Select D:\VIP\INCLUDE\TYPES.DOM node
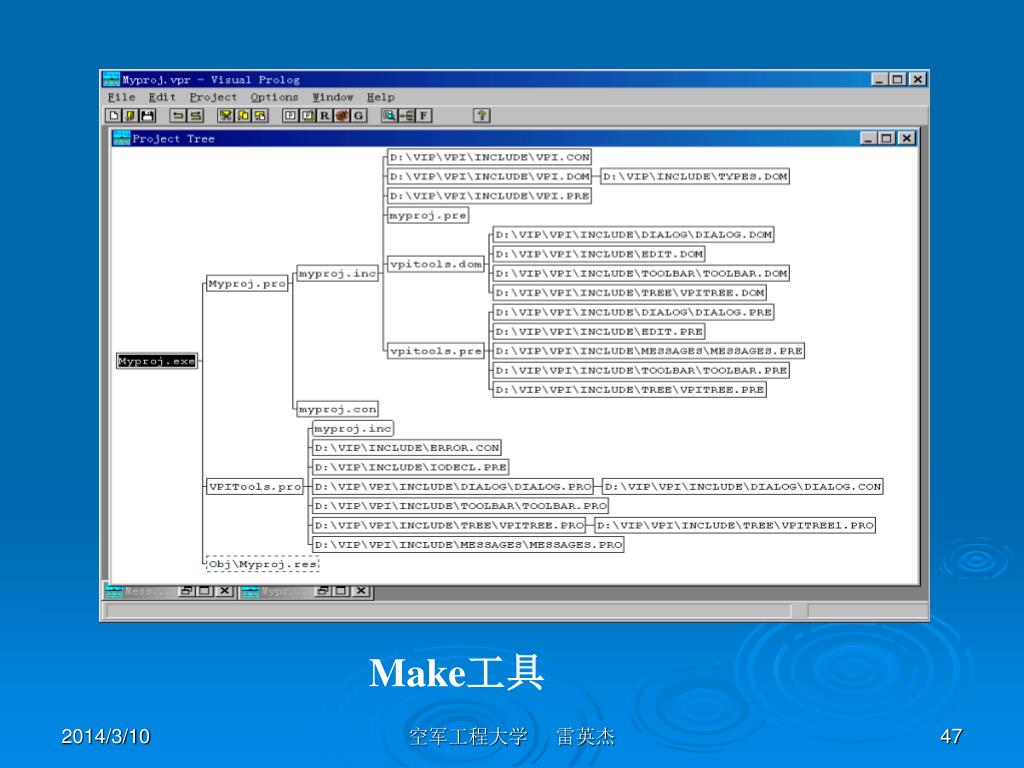The height and width of the screenshot is (768, 1024). pos(695,176)
